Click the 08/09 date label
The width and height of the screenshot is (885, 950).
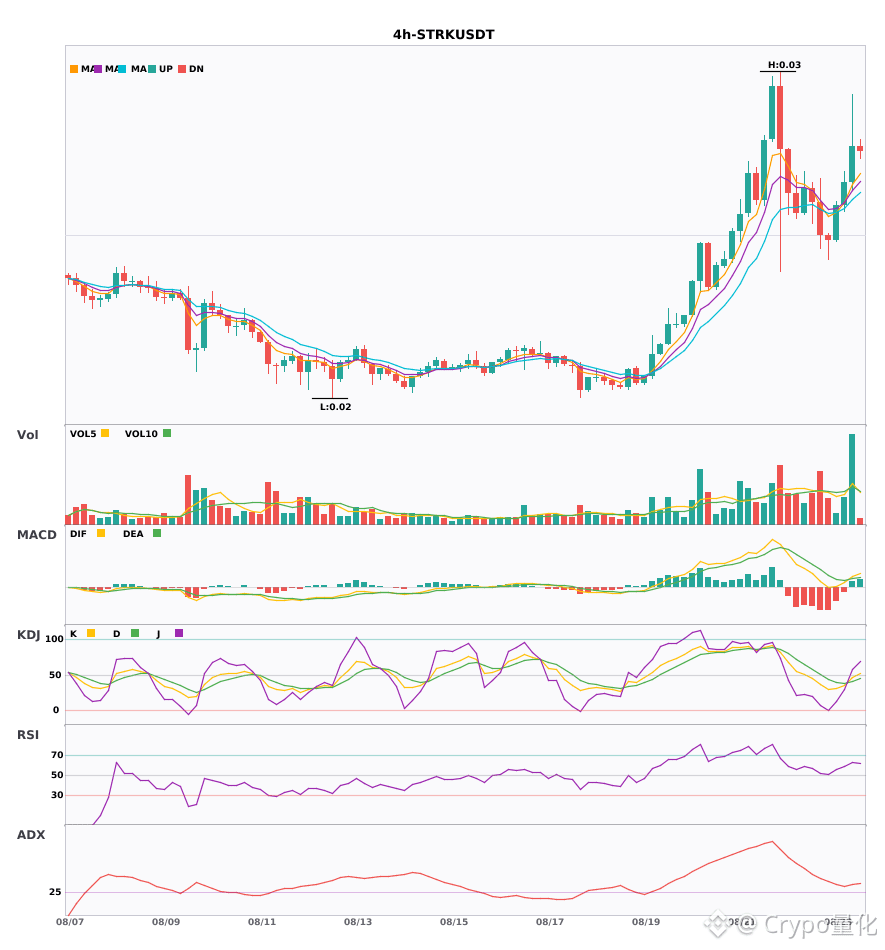[166, 922]
